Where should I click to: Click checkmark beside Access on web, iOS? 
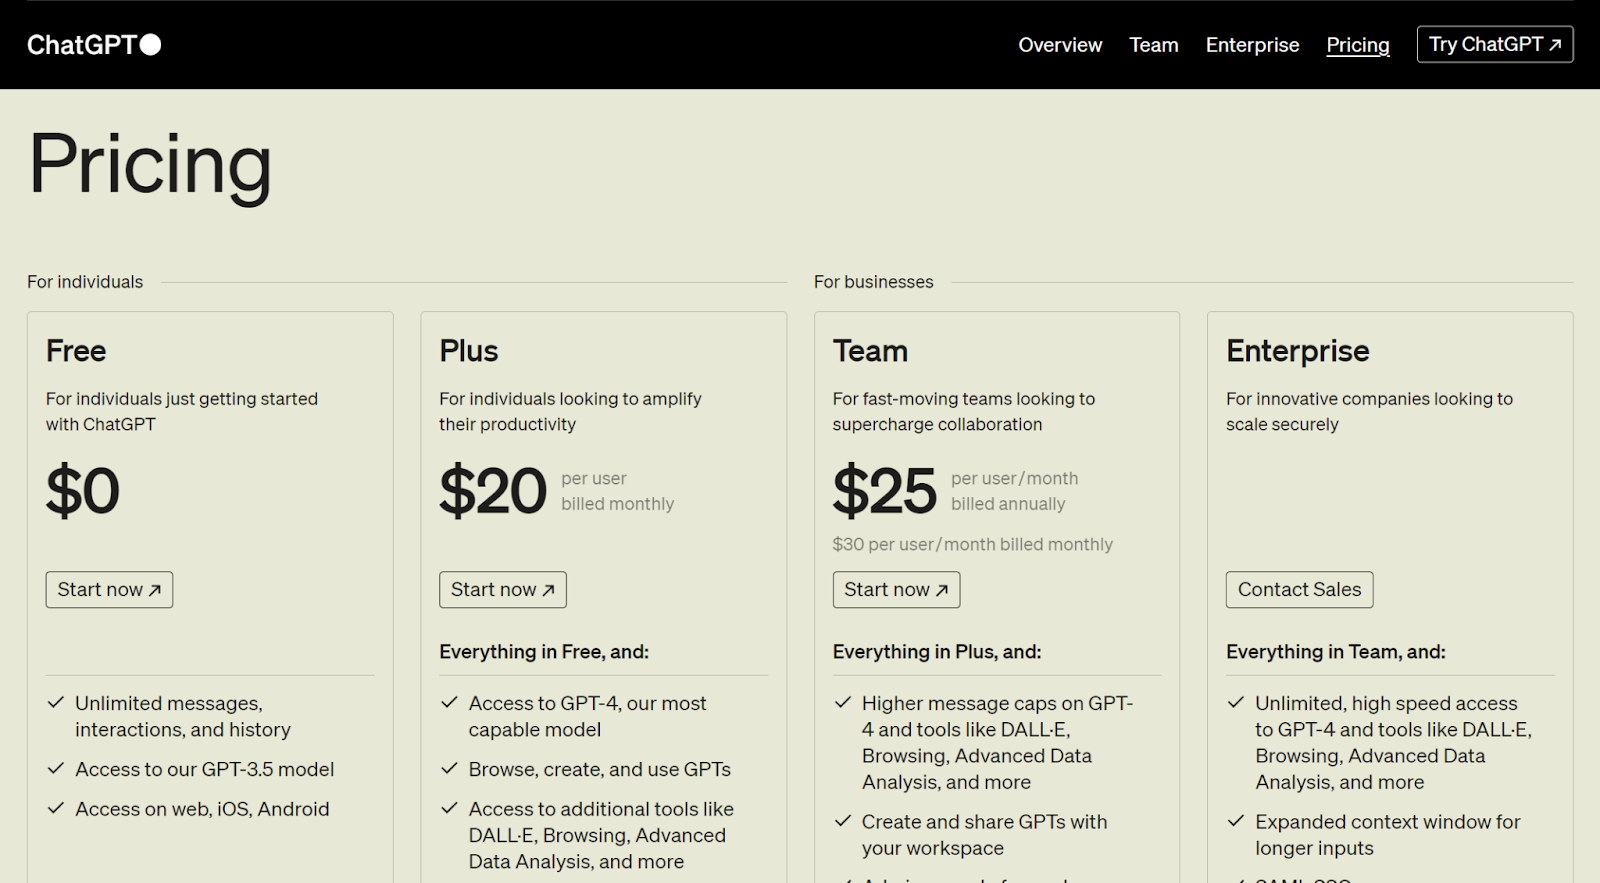click(56, 808)
